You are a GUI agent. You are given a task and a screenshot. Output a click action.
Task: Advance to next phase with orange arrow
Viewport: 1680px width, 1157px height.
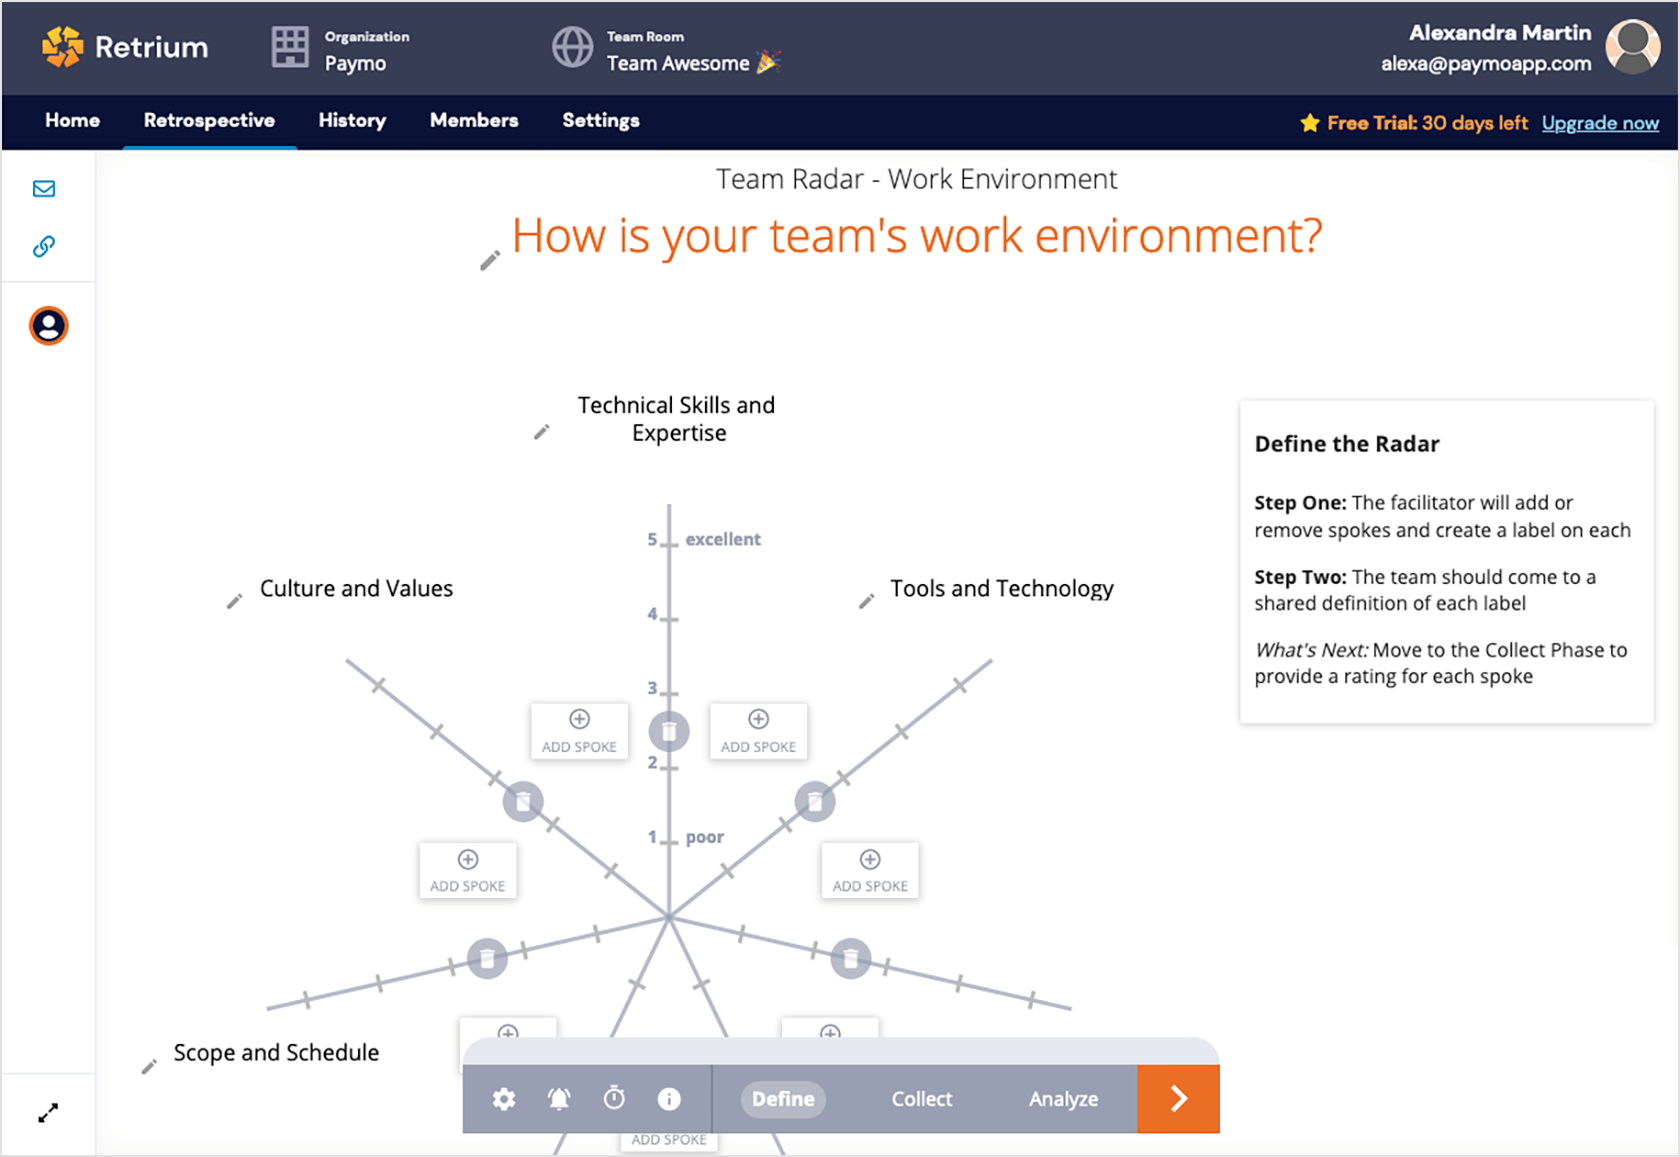(1178, 1099)
